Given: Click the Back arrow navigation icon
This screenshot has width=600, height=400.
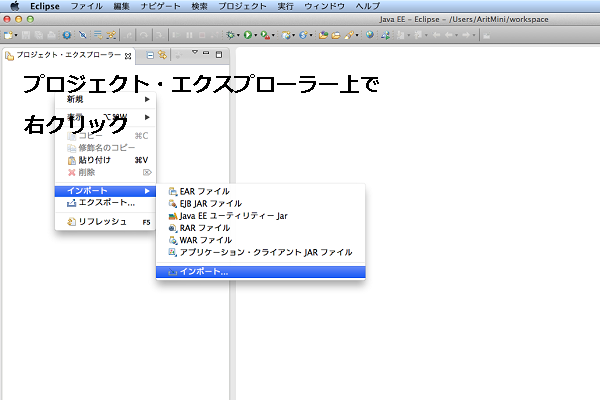Looking at the screenshot, I should [449, 35].
